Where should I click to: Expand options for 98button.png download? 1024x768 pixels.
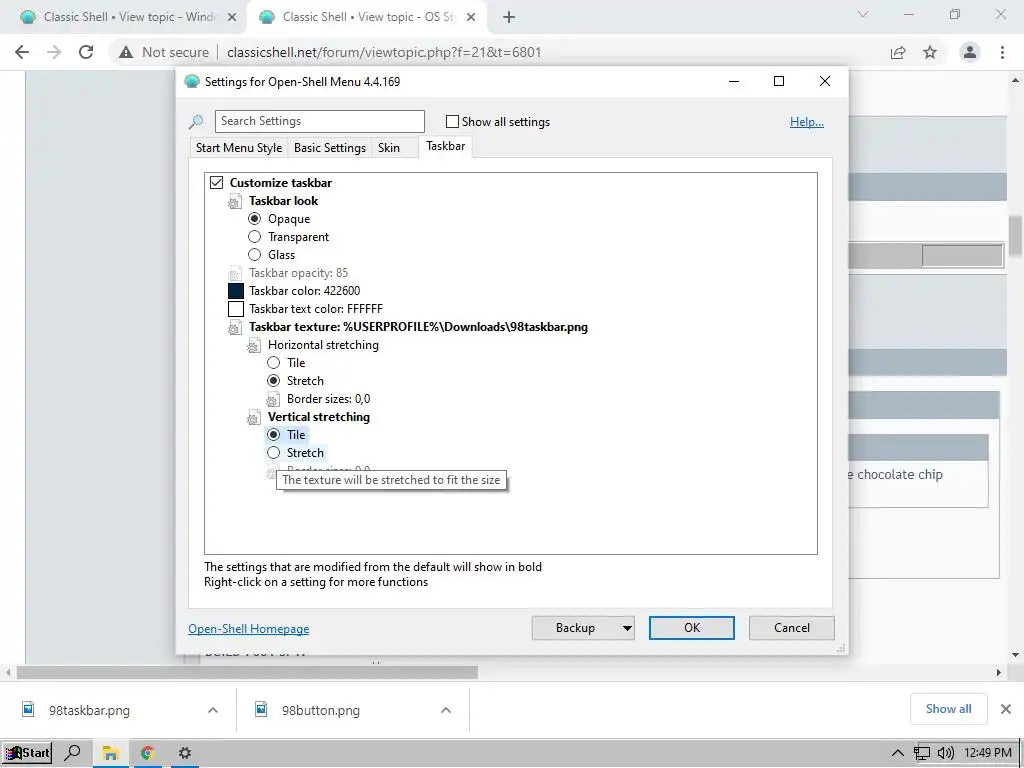446,710
